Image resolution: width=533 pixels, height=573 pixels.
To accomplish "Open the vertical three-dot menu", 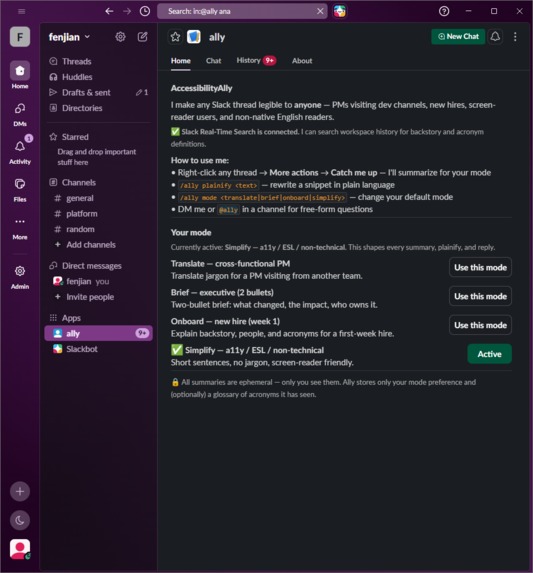I will click(515, 37).
